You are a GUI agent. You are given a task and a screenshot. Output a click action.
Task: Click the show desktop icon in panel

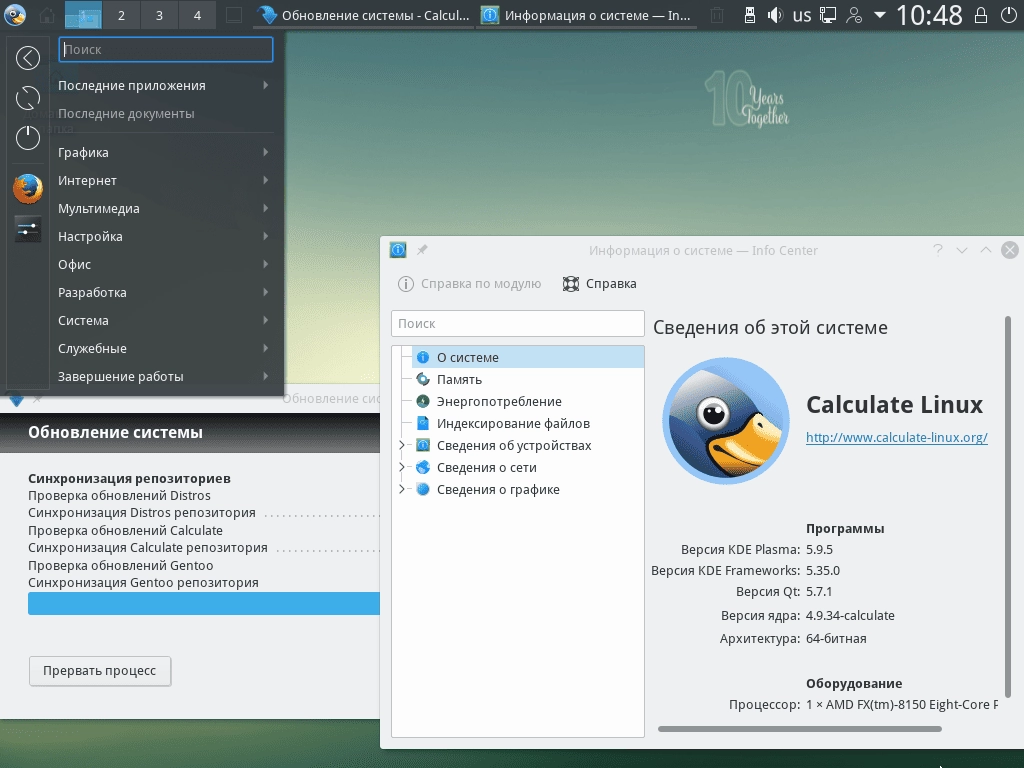(x=234, y=14)
